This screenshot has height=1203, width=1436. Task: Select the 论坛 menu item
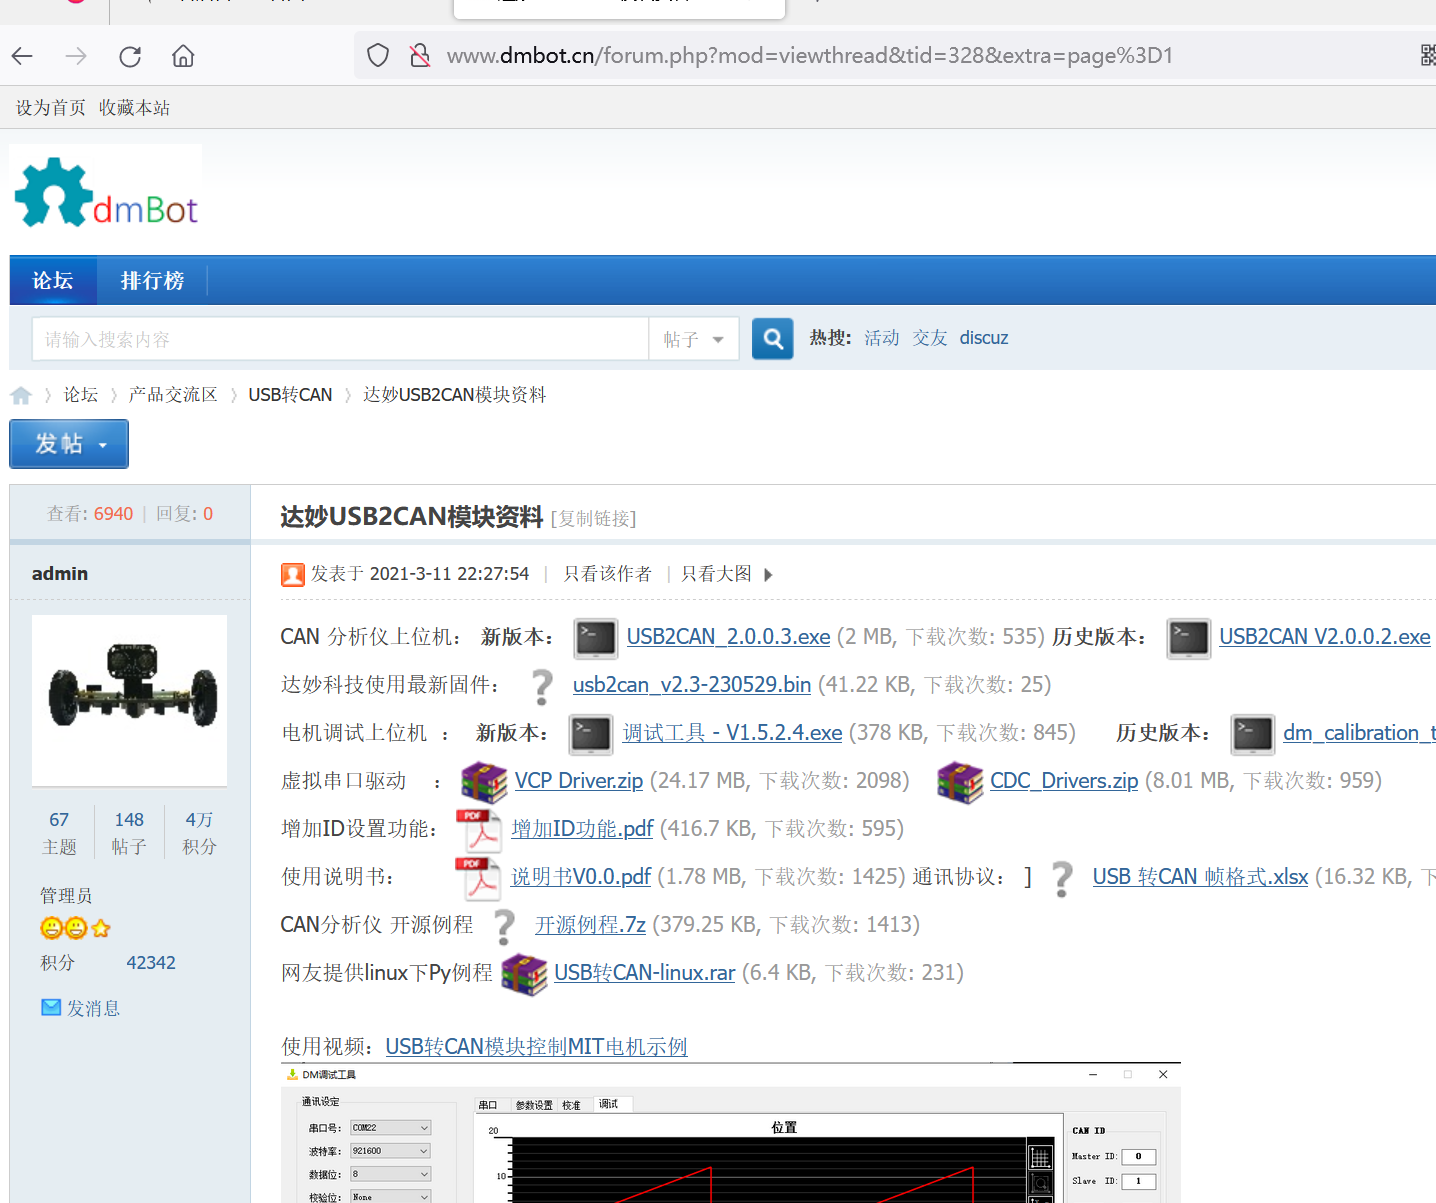click(52, 280)
